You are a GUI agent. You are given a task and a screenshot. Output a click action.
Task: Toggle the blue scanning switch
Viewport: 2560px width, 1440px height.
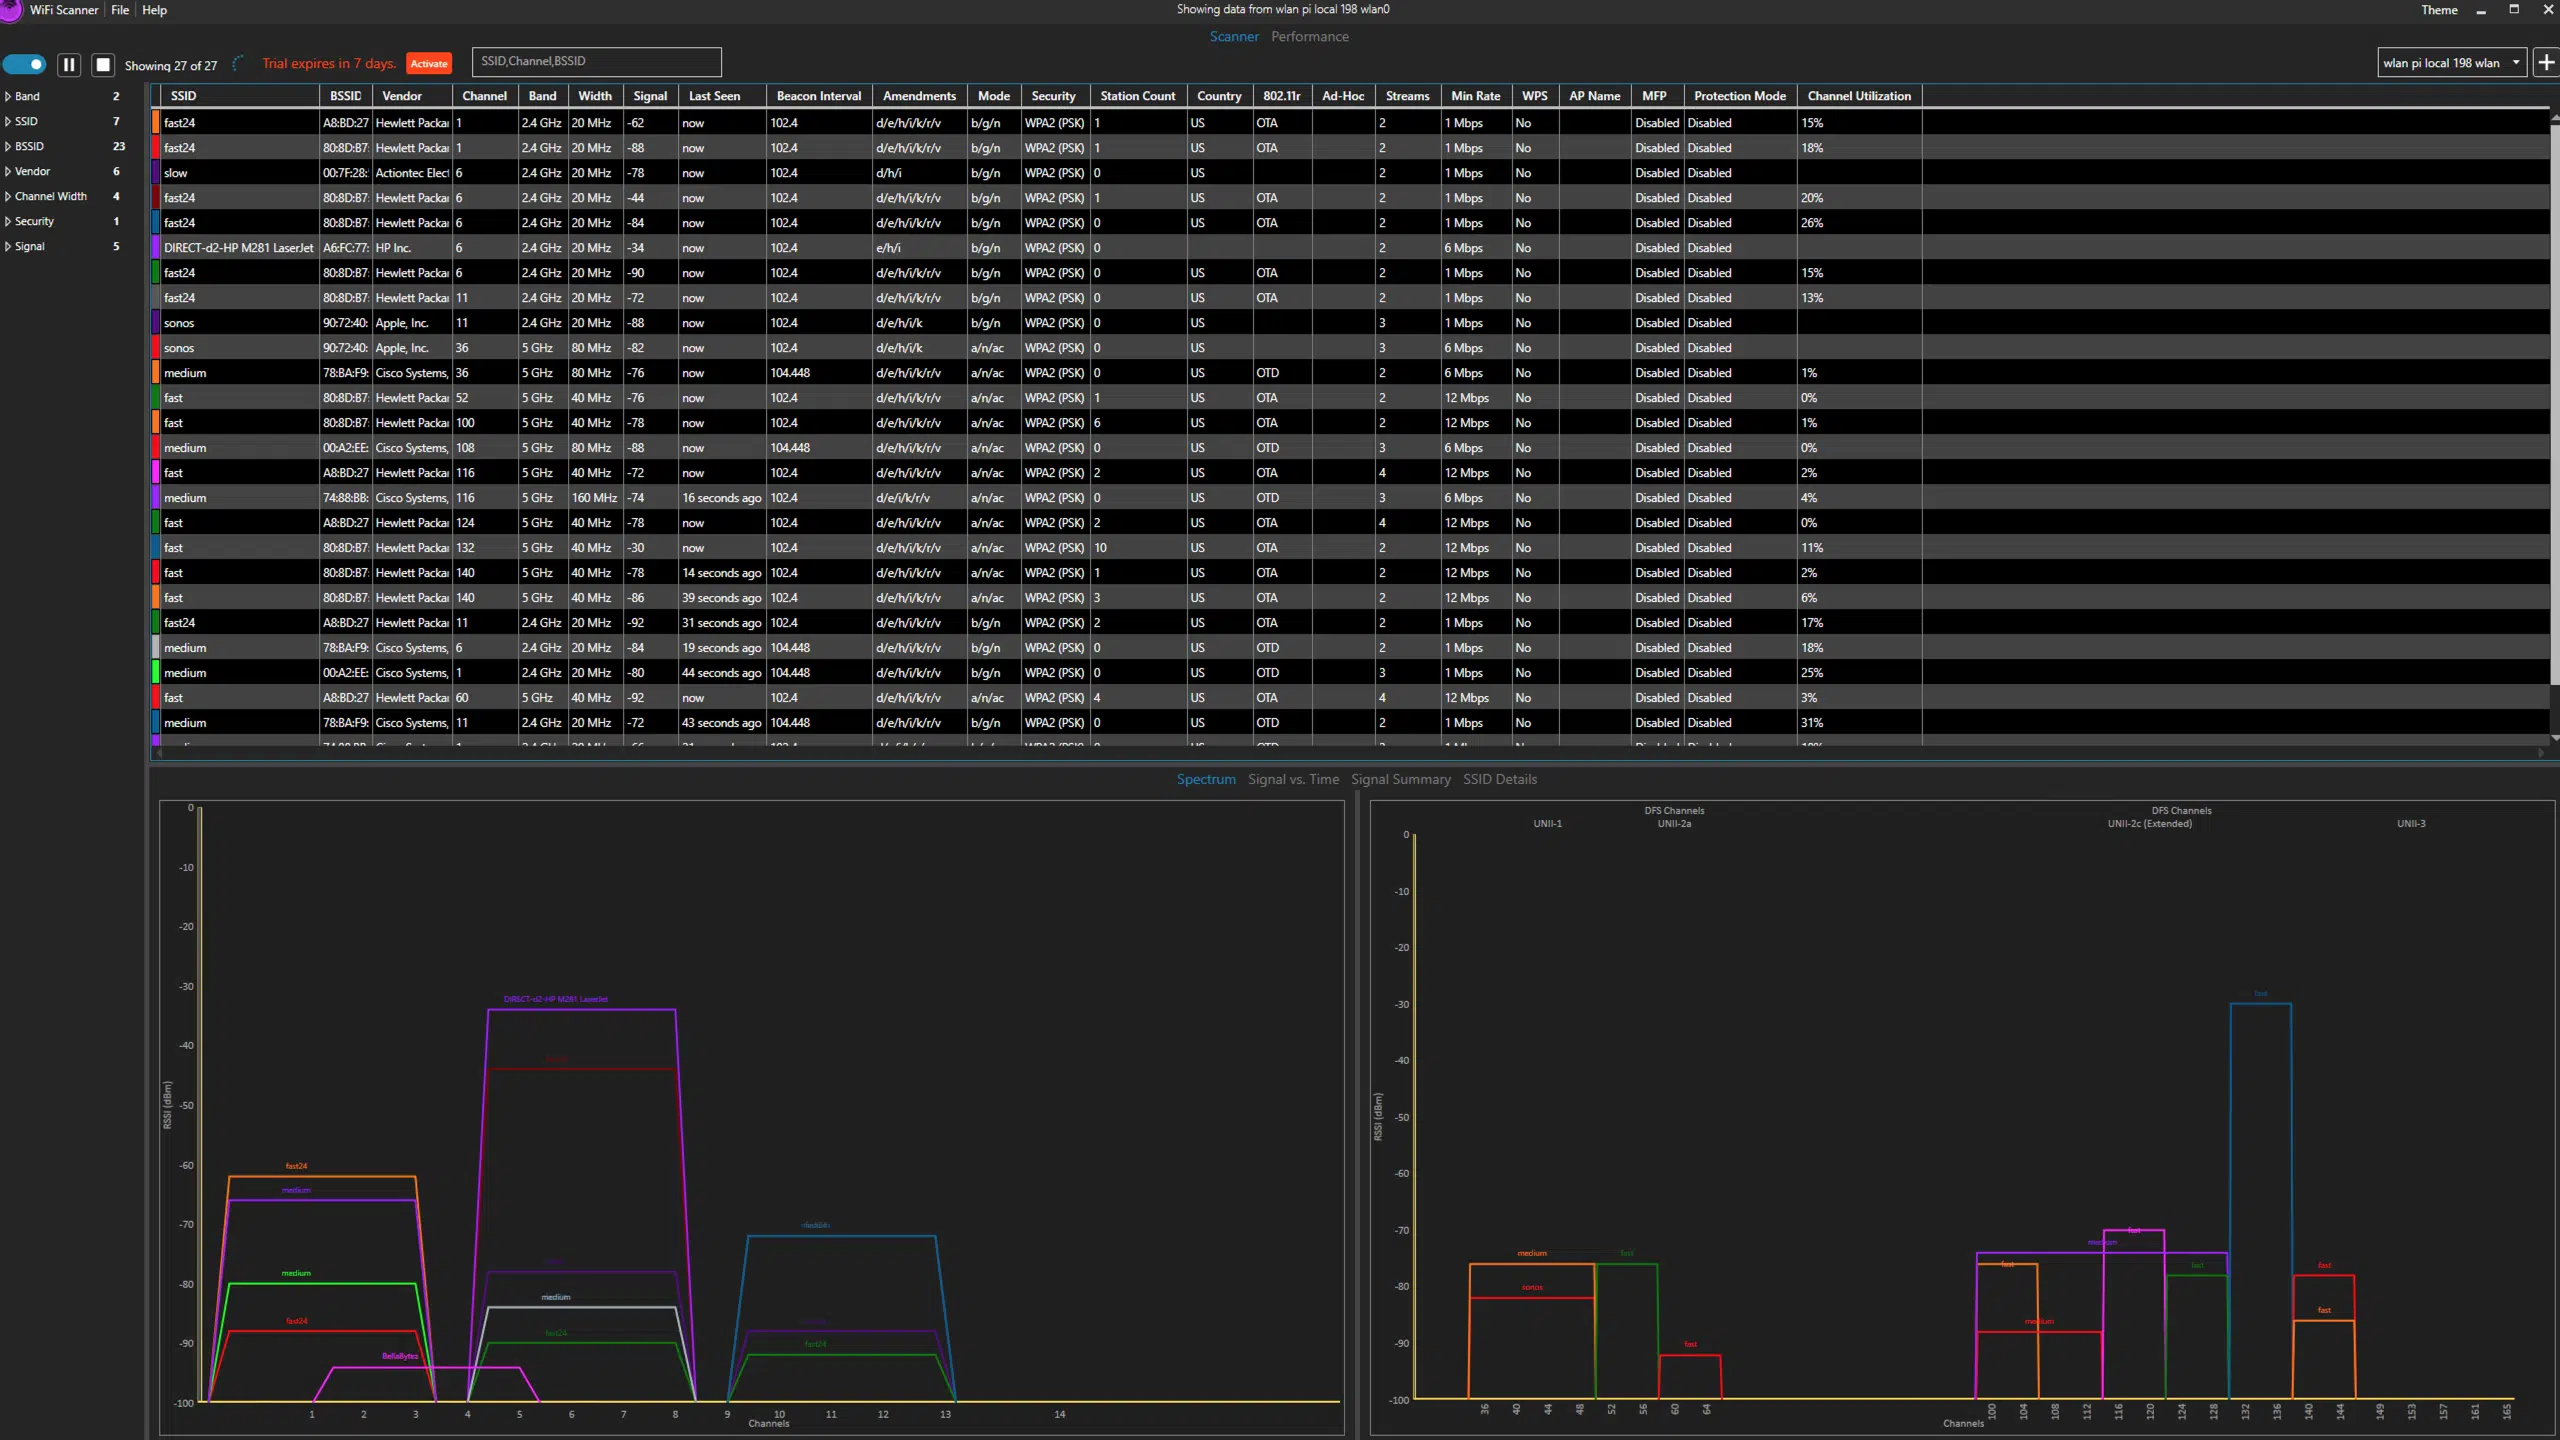click(25, 64)
